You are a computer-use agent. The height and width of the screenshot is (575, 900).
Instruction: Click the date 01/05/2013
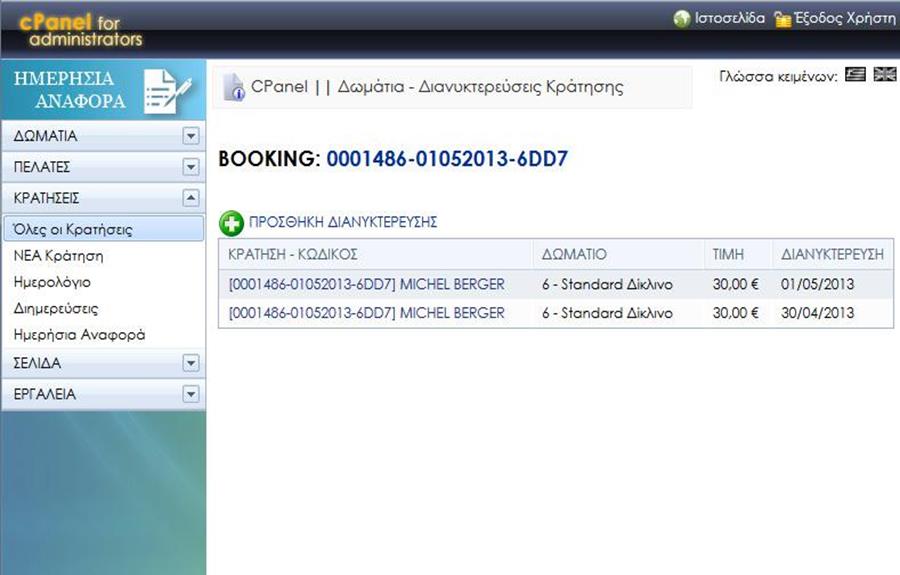pos(817,284)
